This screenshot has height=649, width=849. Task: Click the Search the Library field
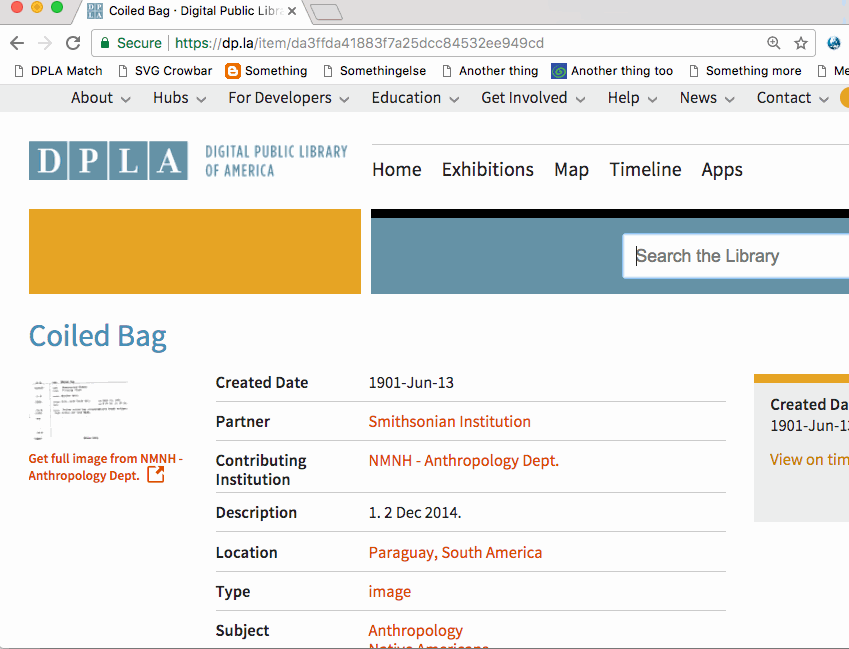(736, 256)
